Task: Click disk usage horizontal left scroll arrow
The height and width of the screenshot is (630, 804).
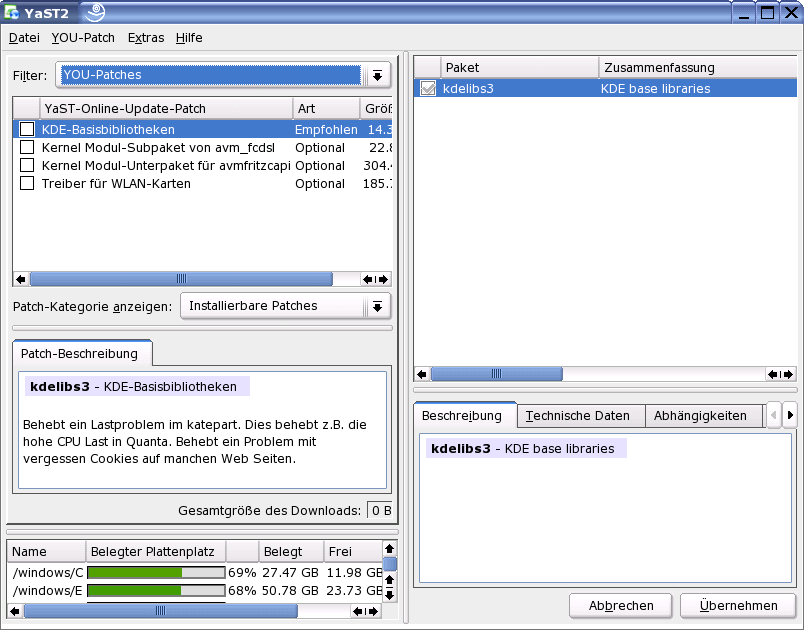Action: click(15, 611)
